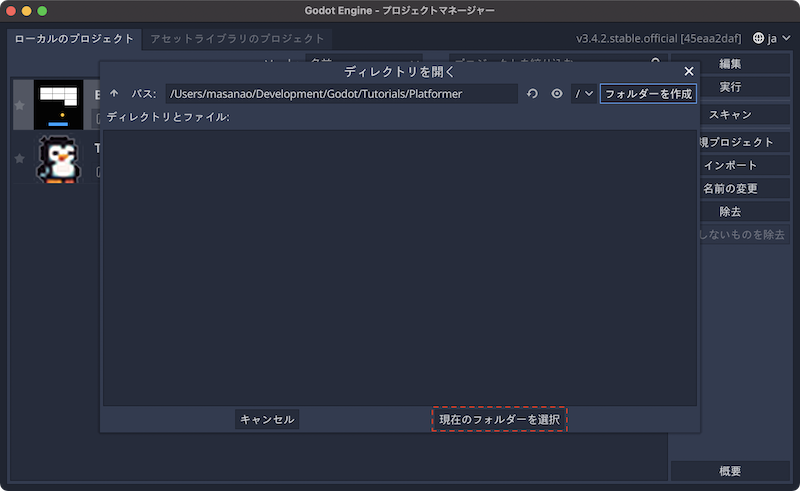Open the drive selector dropdown

pyautogui.click(x=584, y=94)
